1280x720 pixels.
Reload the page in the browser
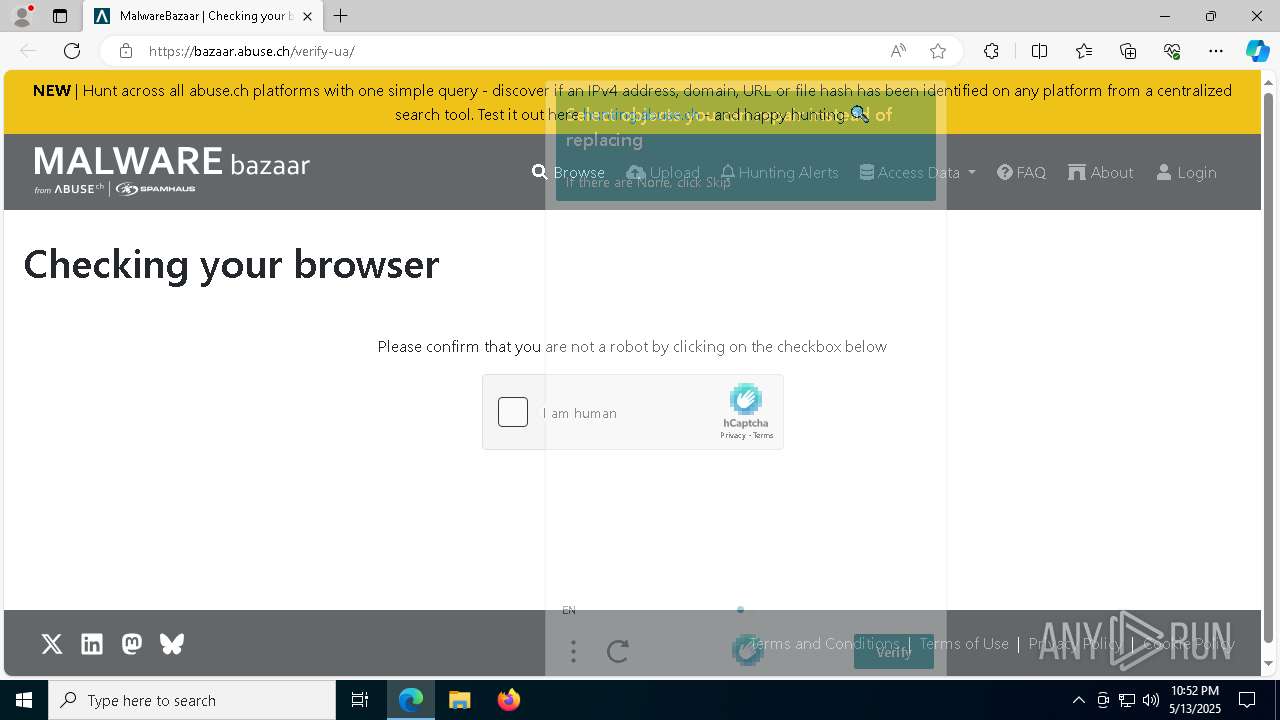(72, 51)
